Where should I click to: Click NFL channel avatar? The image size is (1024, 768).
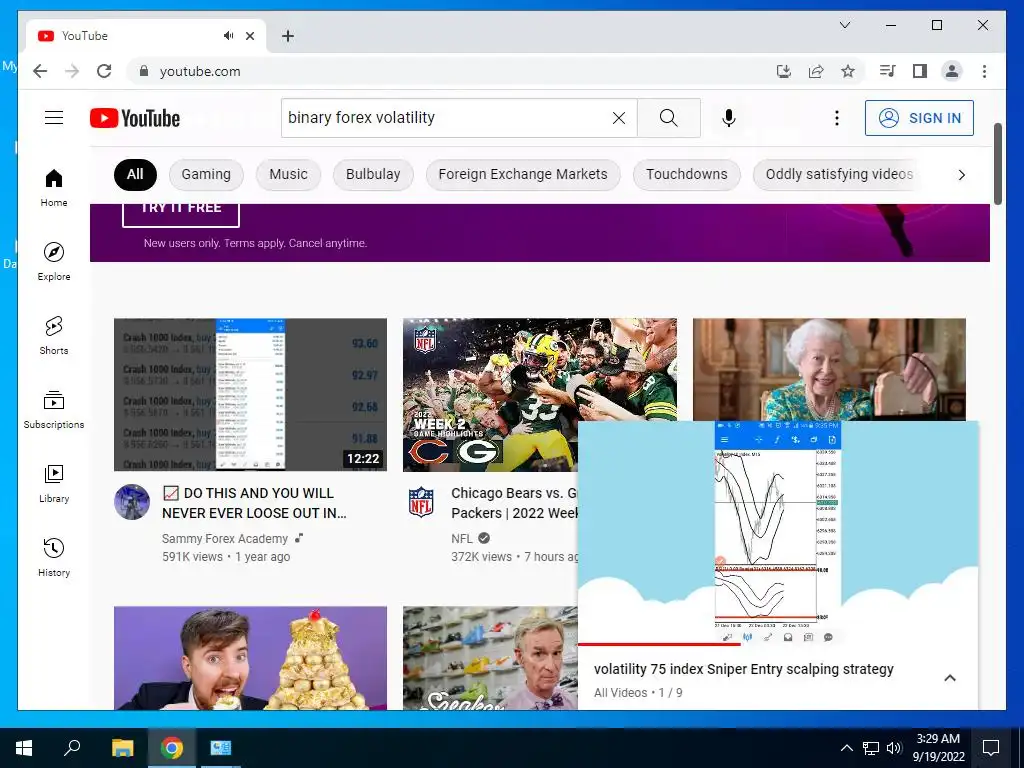click(x=421, y=502)
